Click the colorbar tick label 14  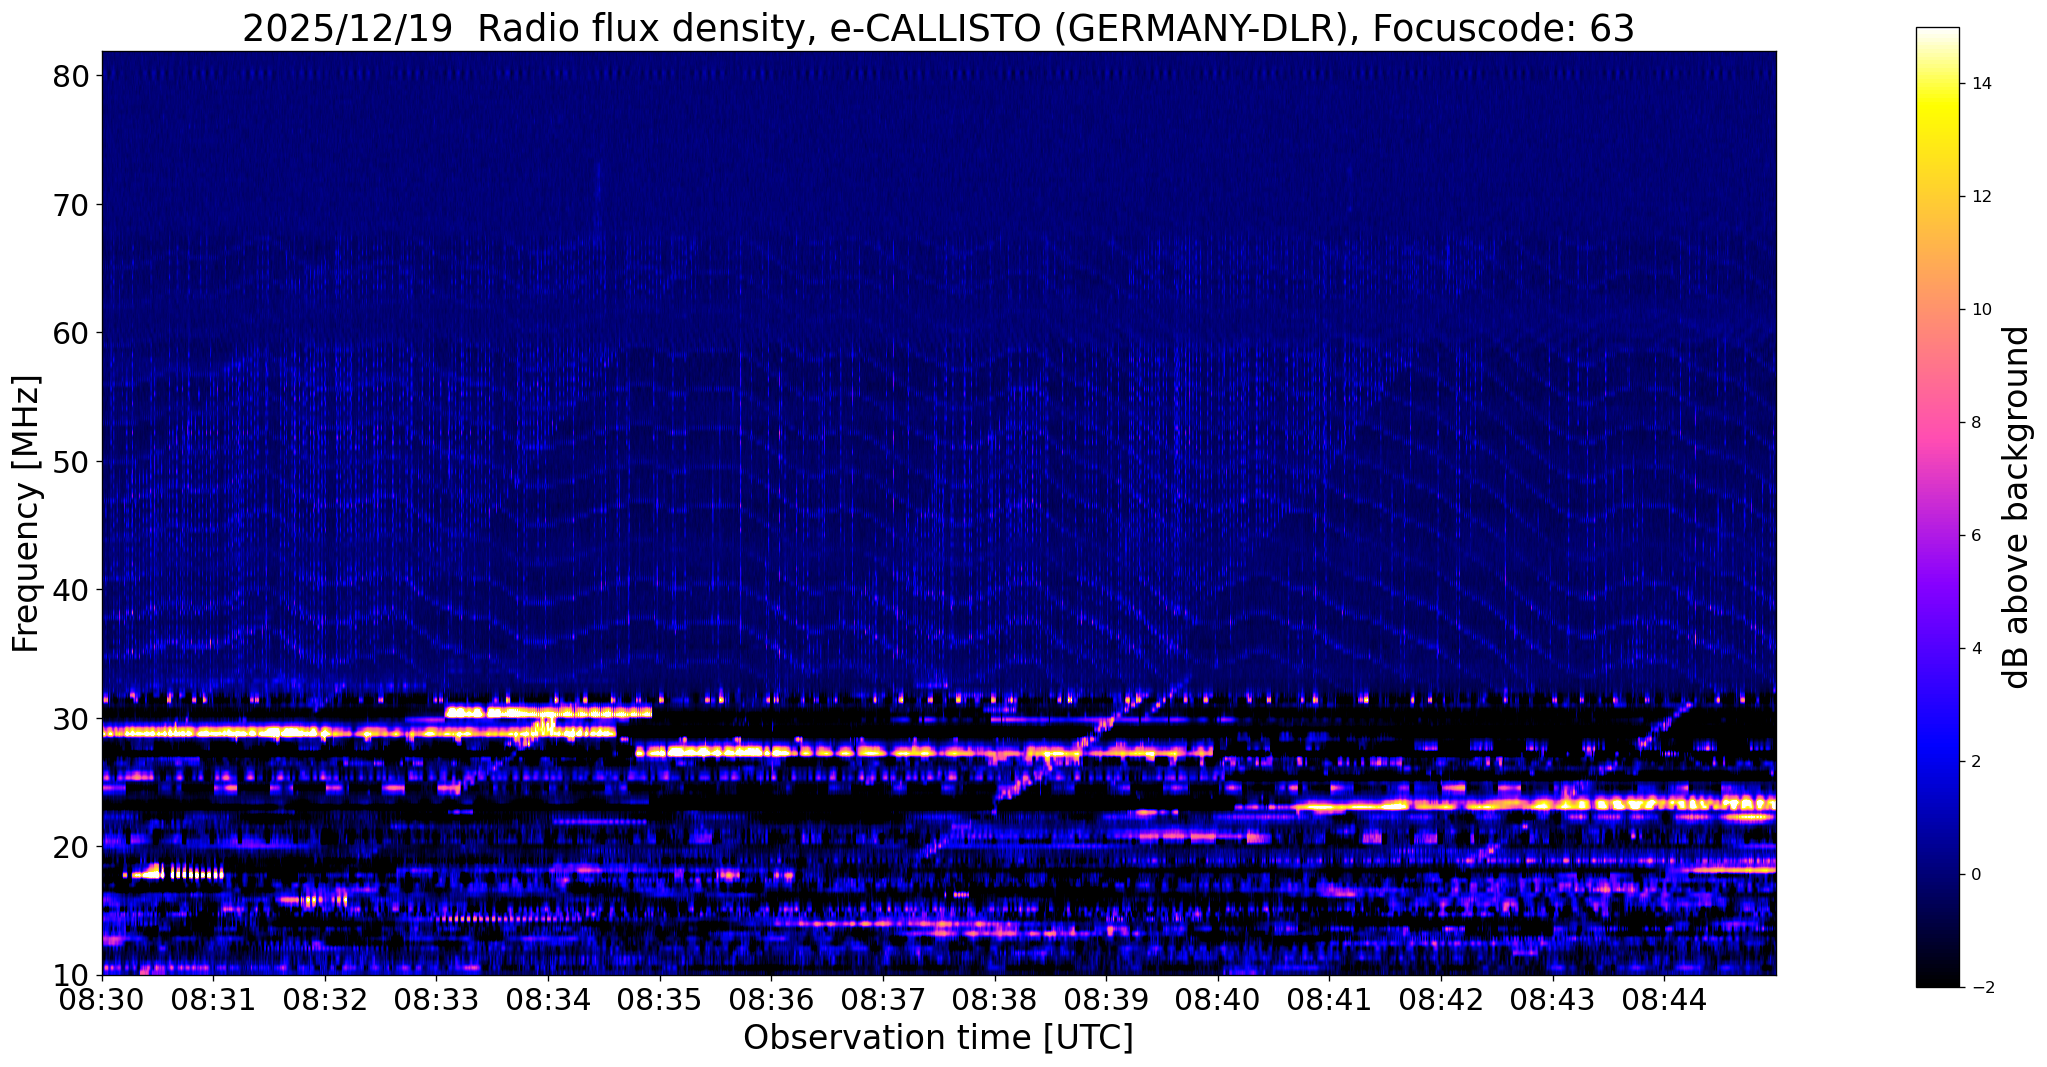[1981, 84]
